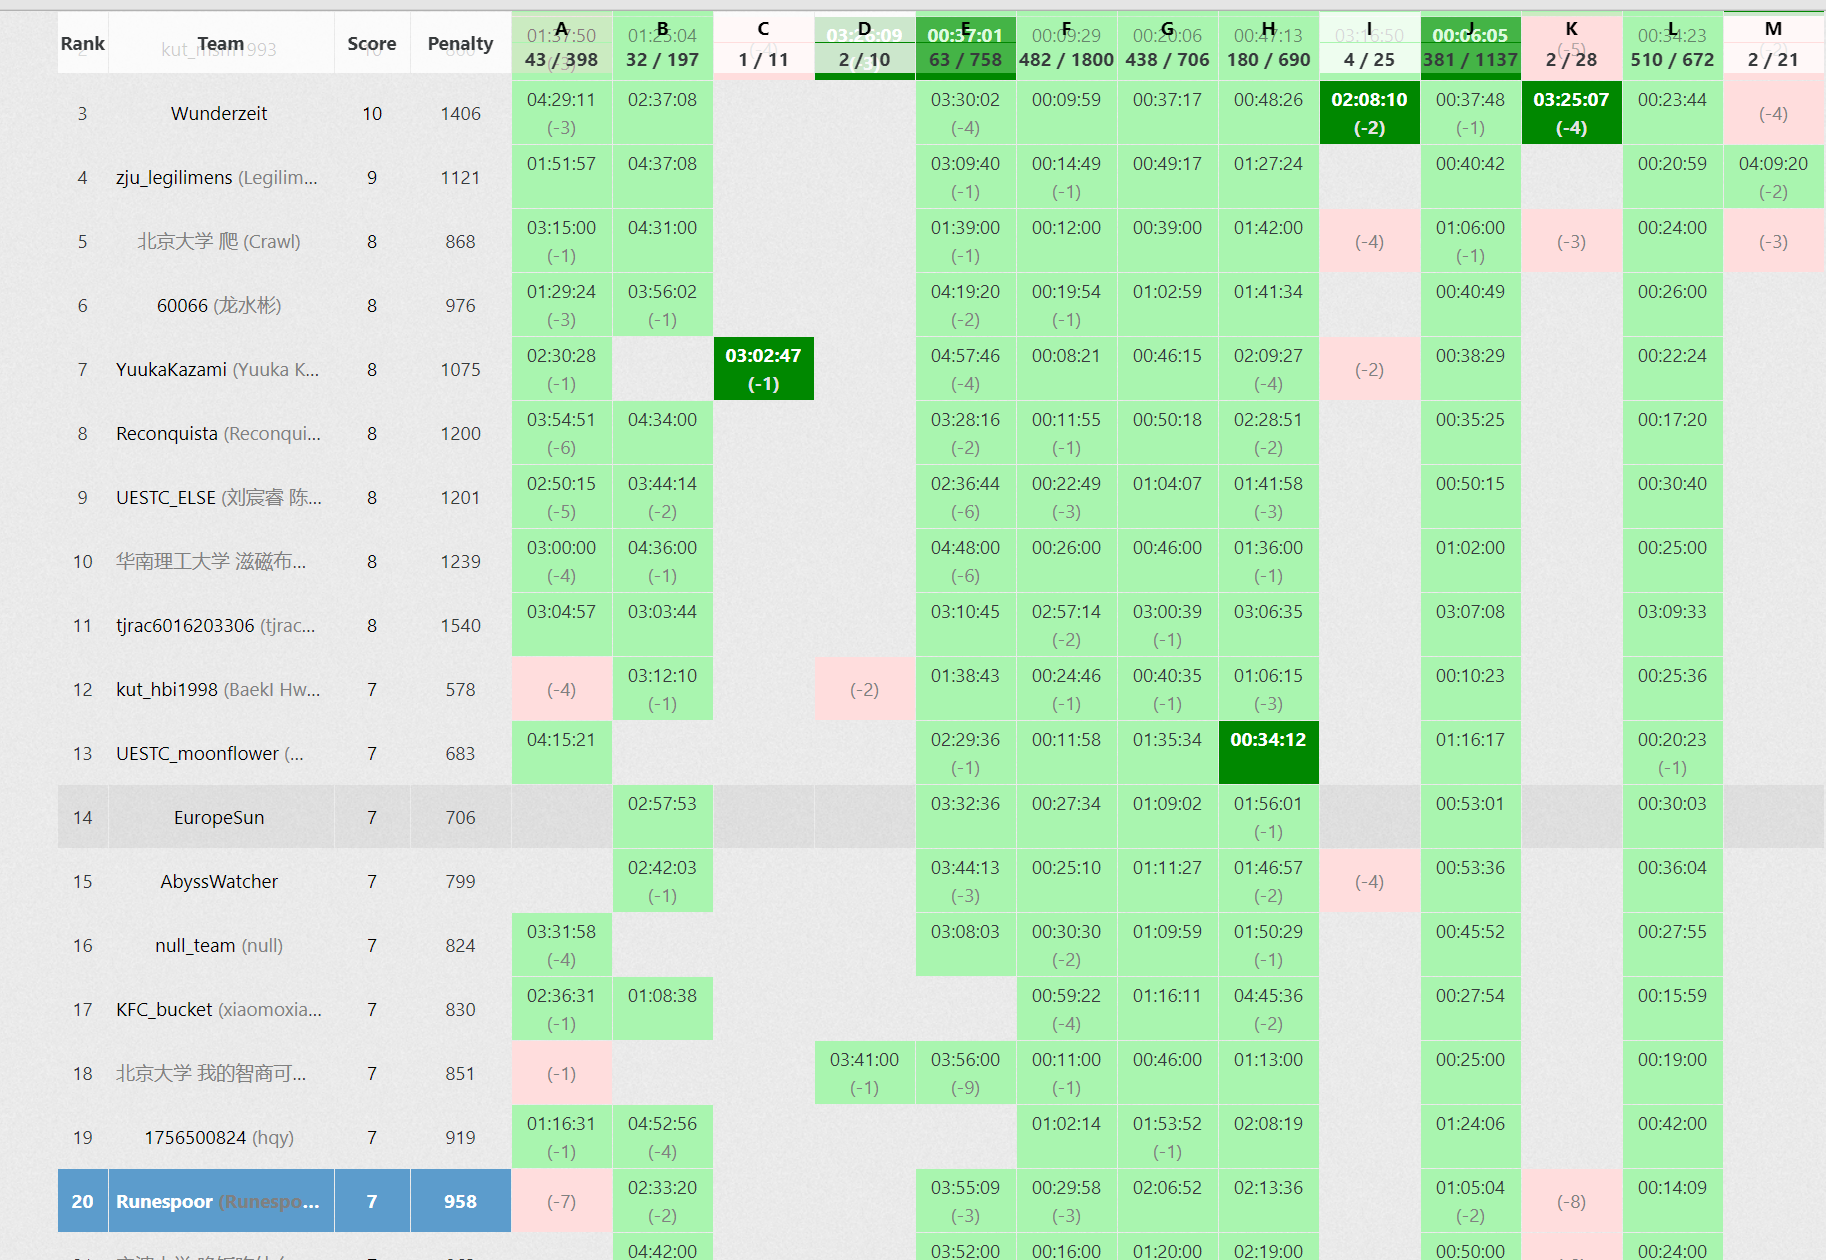Click kut_hbi1998's failed (-2) problem D cell
The width and height of the screenshot is (1826, 1260).
(864, 690)
